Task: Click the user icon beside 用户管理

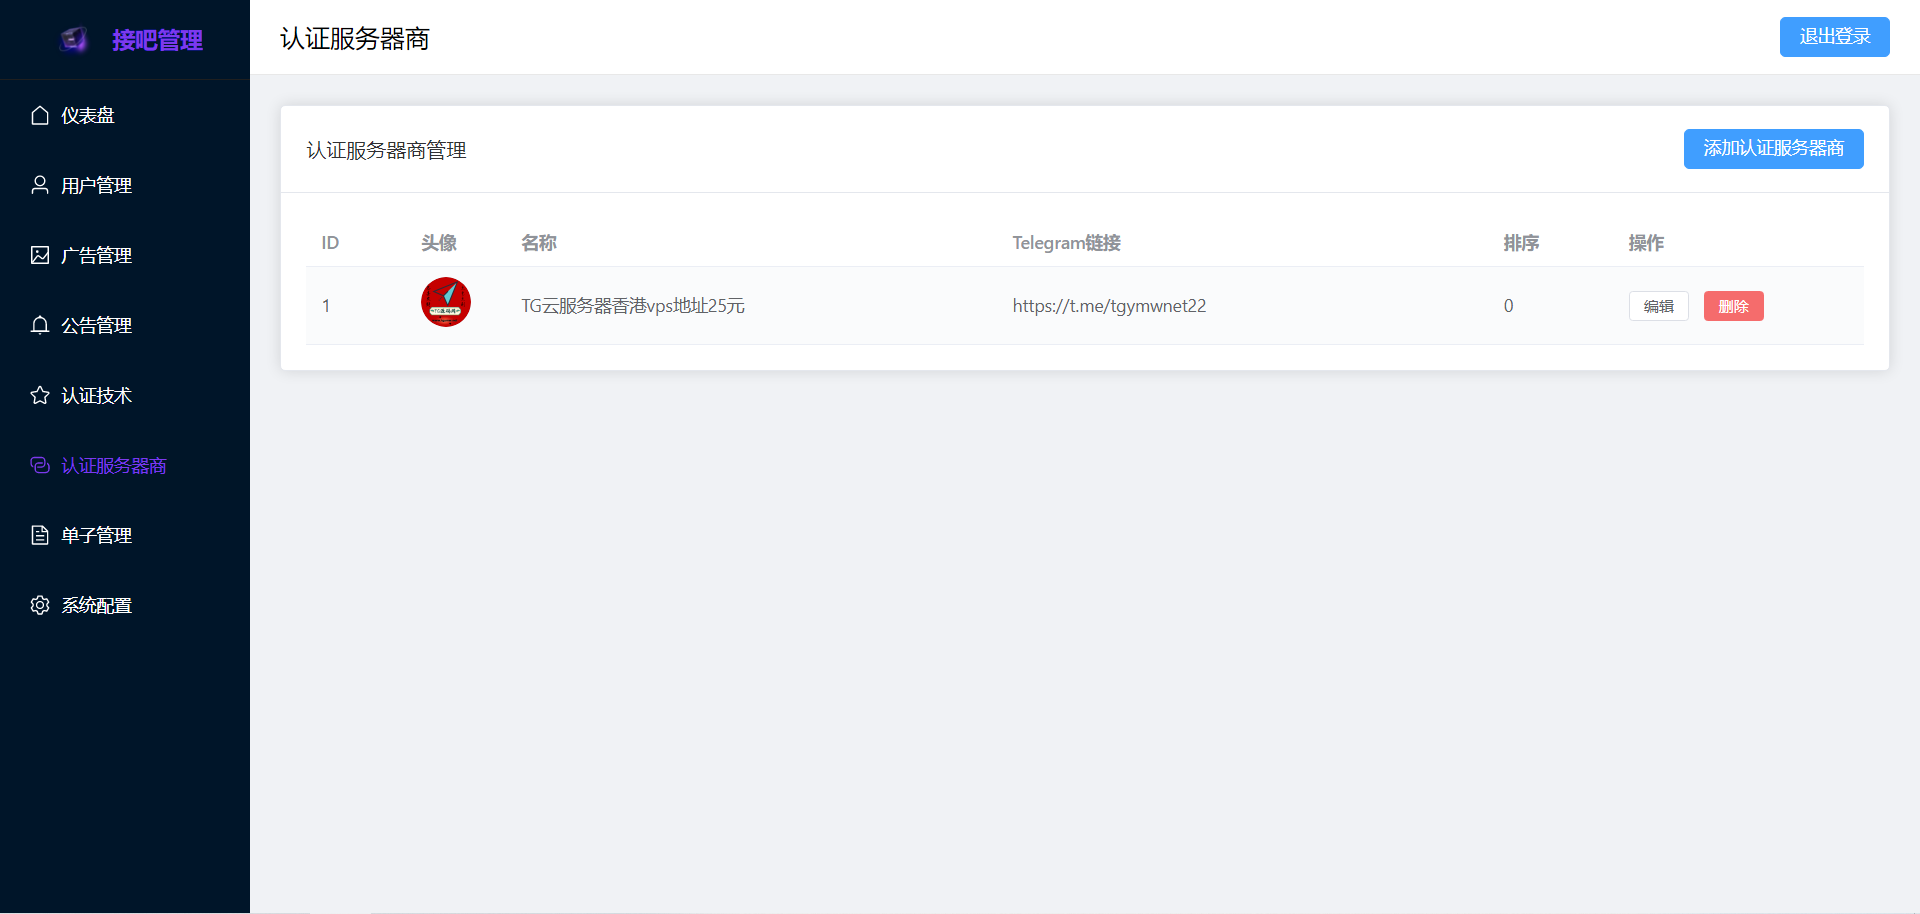Action: tap(40, 185)
